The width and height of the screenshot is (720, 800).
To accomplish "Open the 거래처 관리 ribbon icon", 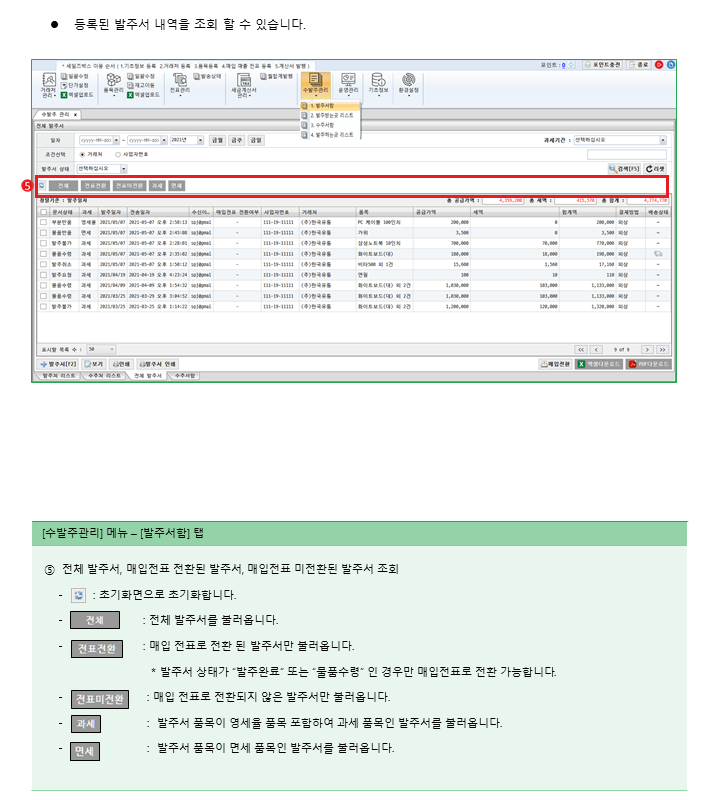I will coord(48,85).
